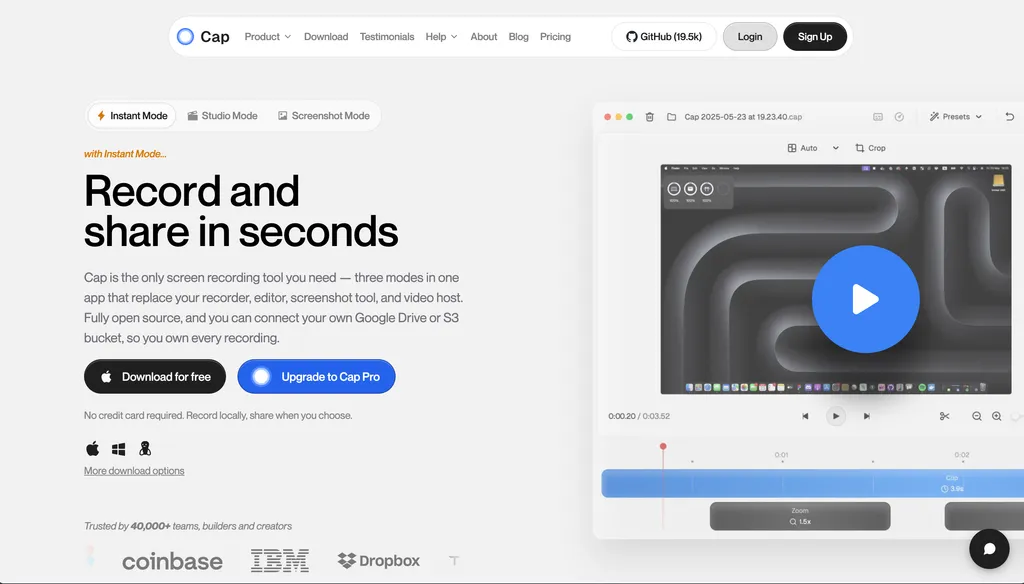The height and width of the screenshot is (584, 1024).
Task: Click the red playhead marker on the timeline
Action: [x=663, y=446]
